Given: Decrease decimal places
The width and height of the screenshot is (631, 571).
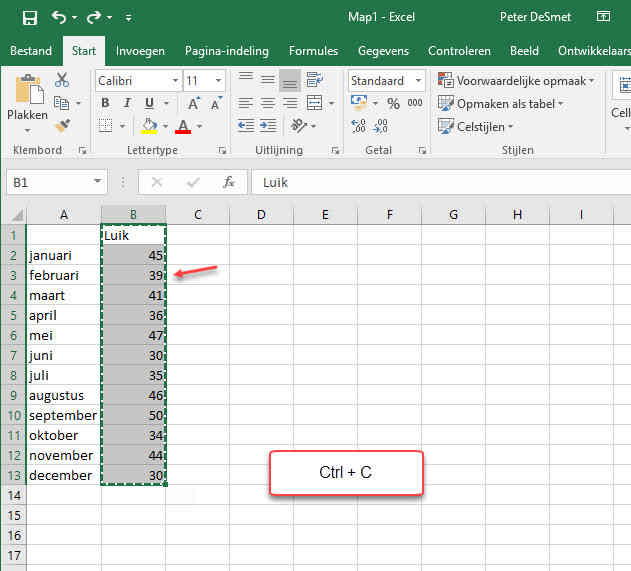Looking at the screenshot, I should pyautogui.click(x=380, y=126).
